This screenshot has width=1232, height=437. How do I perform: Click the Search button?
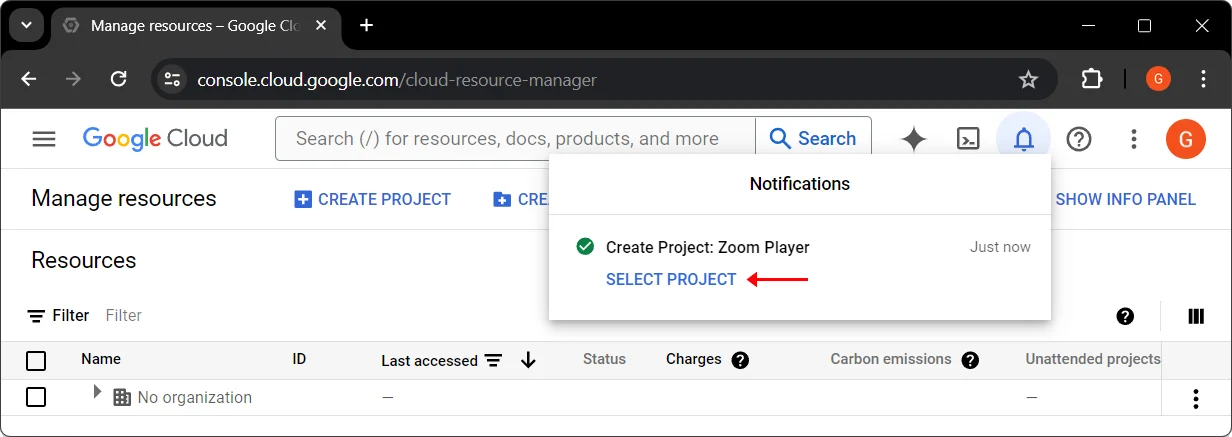pos(813,139)
